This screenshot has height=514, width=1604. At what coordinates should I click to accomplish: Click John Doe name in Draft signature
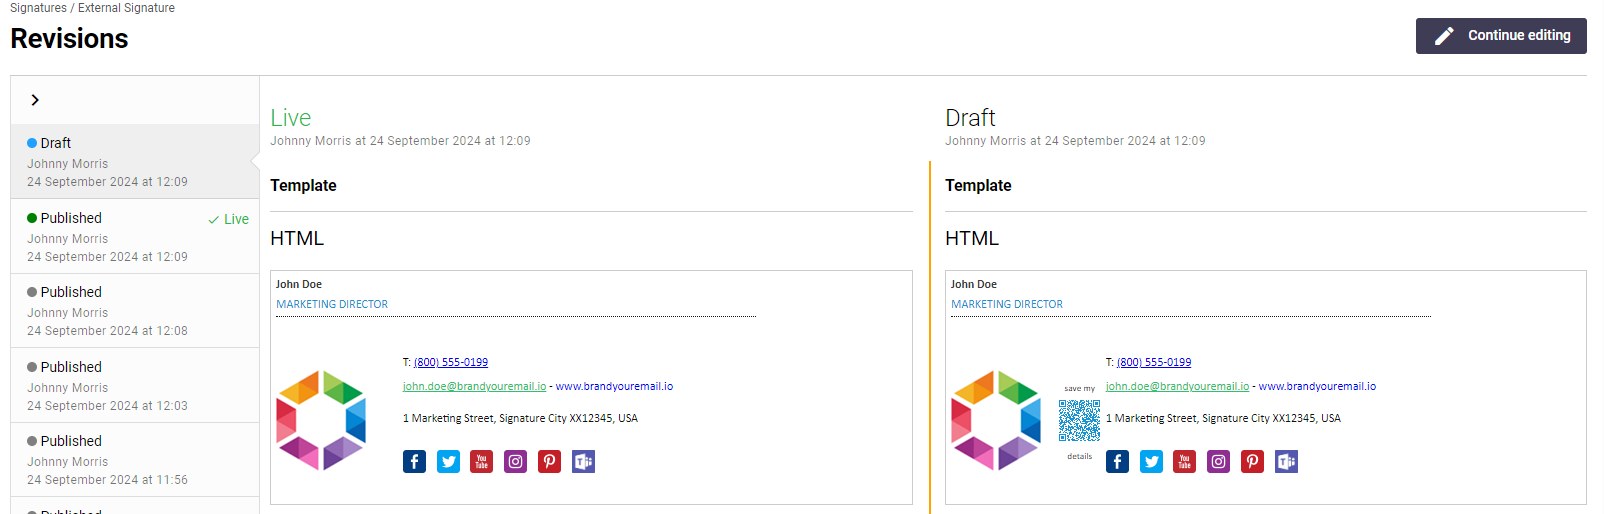974,284
